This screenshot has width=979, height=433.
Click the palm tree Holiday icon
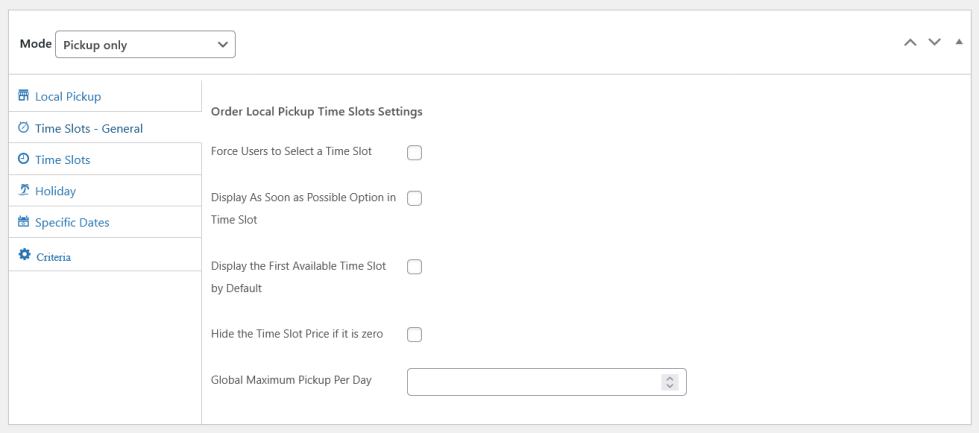[x=24, y=190]
